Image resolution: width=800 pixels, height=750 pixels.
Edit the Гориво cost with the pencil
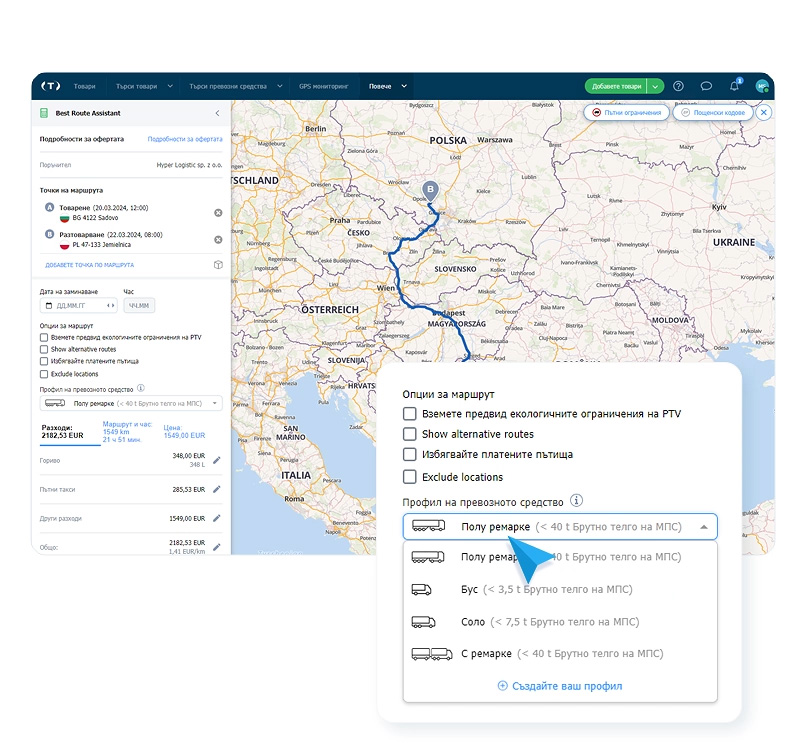coord(217,460)
